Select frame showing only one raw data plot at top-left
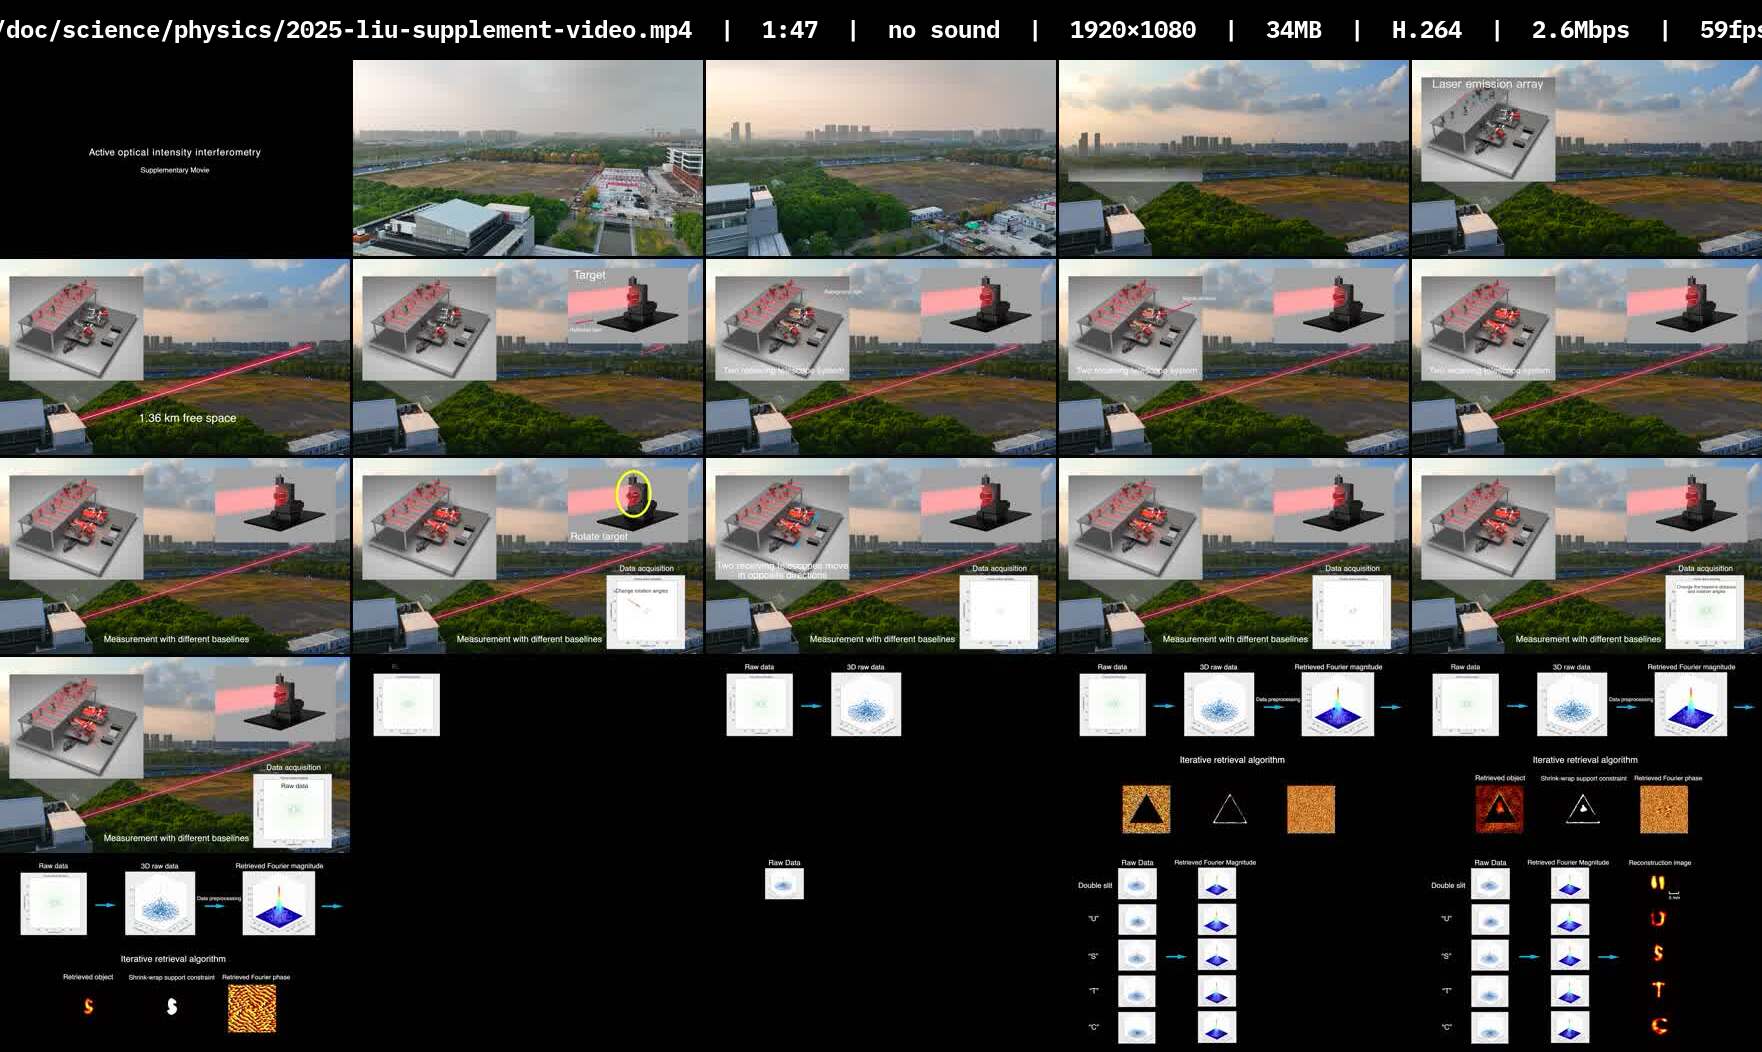Viewport: 1762px width, 1052px height. (x=528, y=754)
